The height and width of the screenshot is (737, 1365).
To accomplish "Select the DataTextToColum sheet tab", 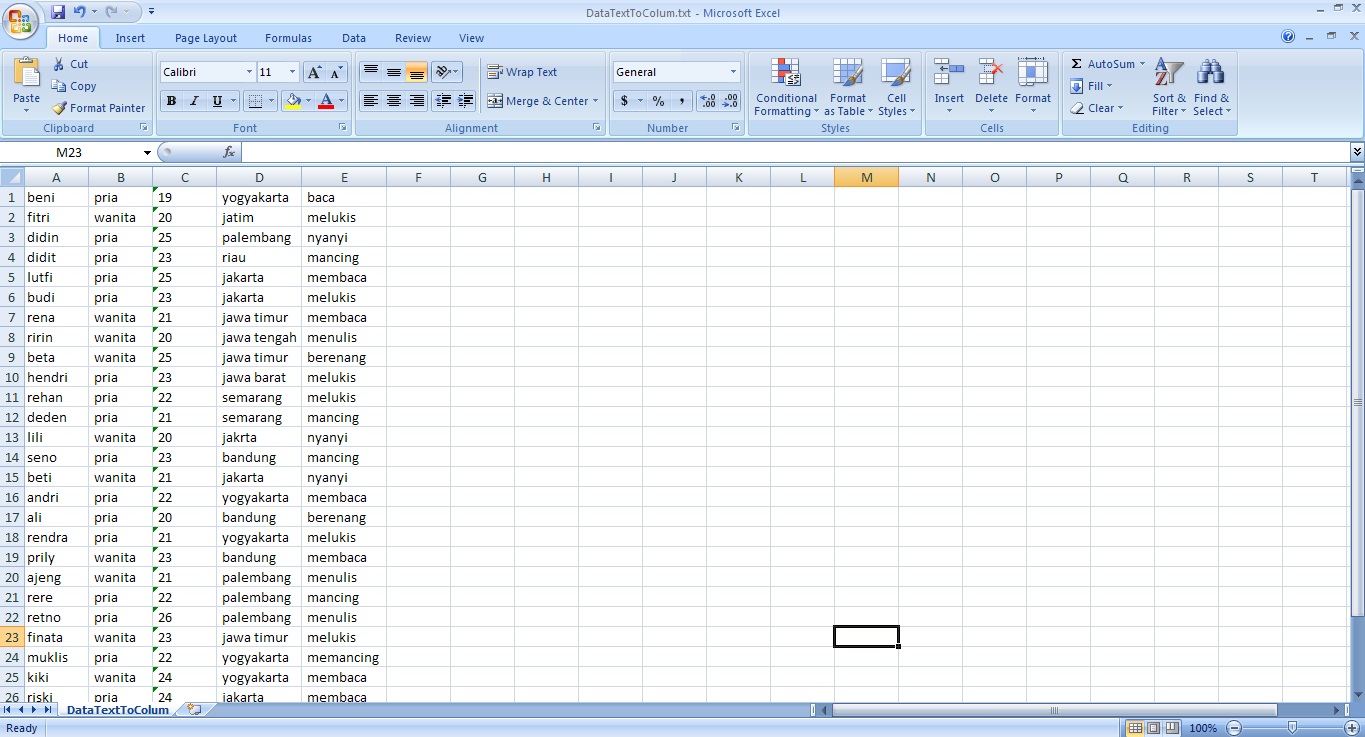I will (x=117, y=709).
